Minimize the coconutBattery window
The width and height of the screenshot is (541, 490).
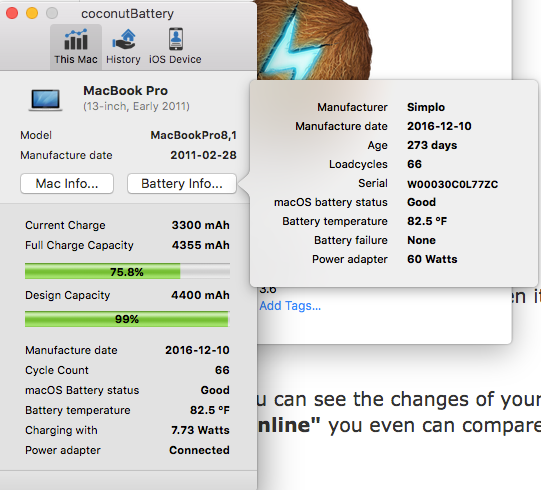(32, 13)
